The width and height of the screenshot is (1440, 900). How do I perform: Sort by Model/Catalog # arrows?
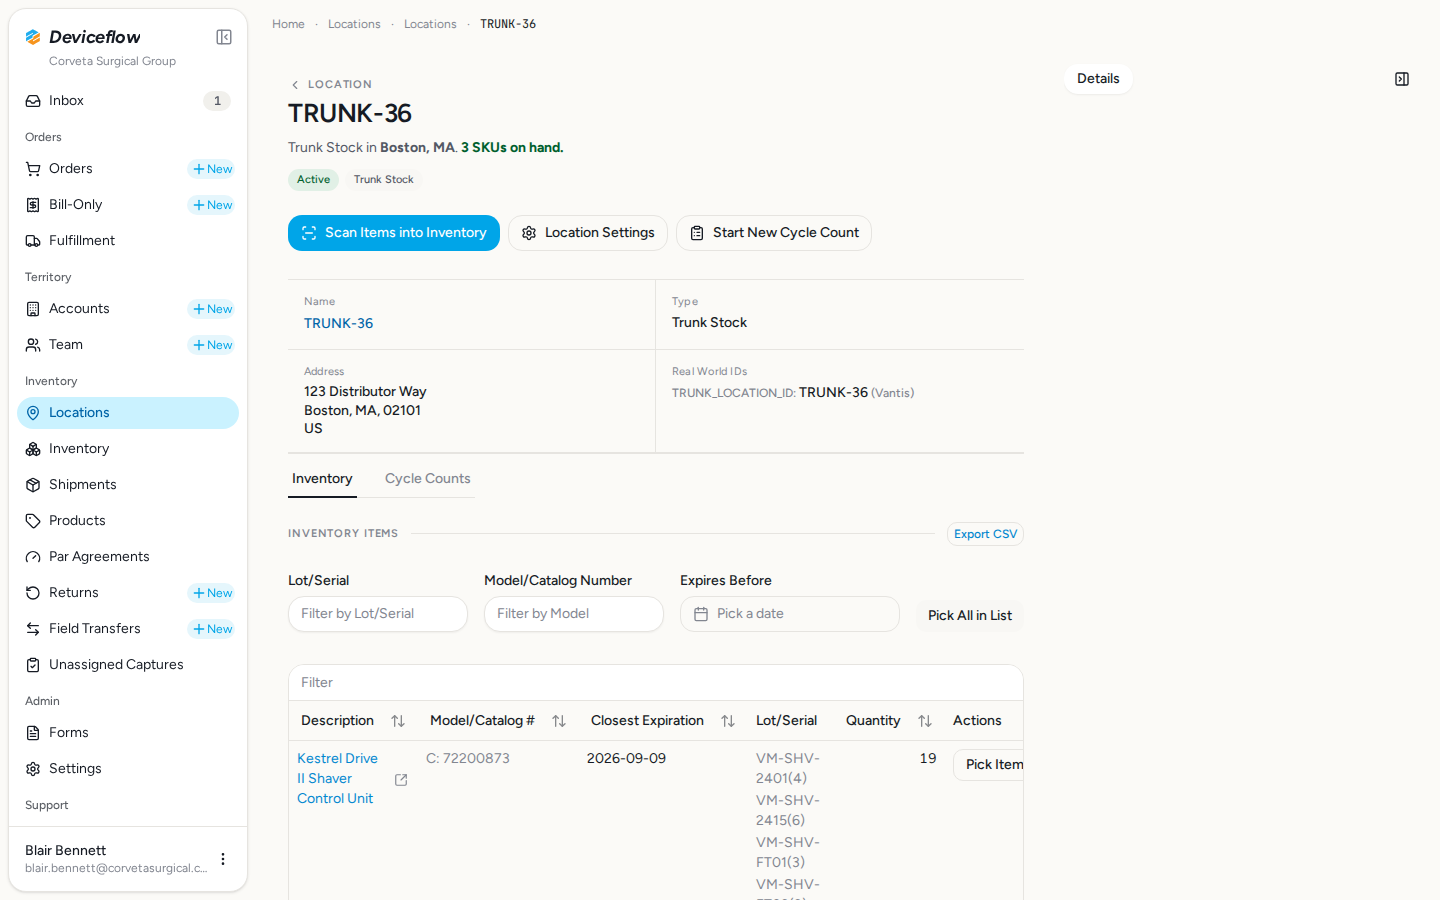[x=559, y=721]
